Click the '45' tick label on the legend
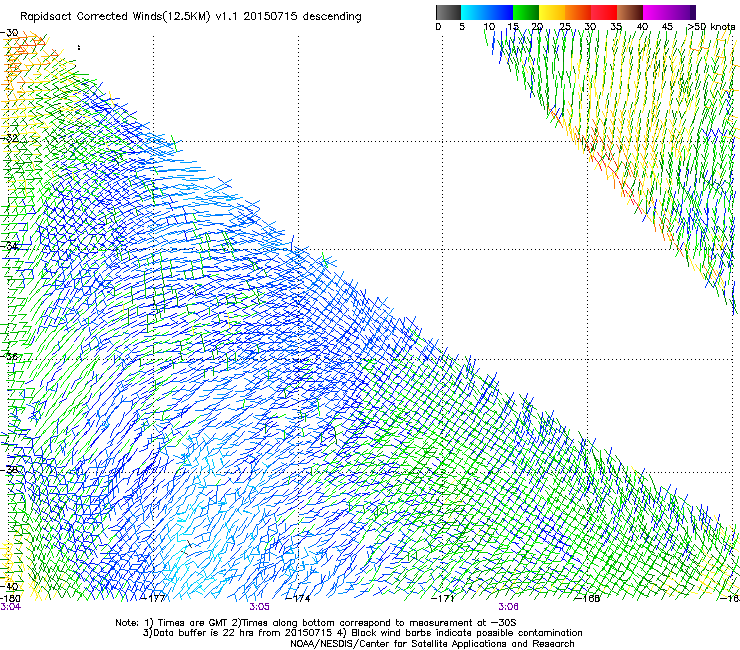Viewport: 740px width, 650px height. (x=667, y=27)
